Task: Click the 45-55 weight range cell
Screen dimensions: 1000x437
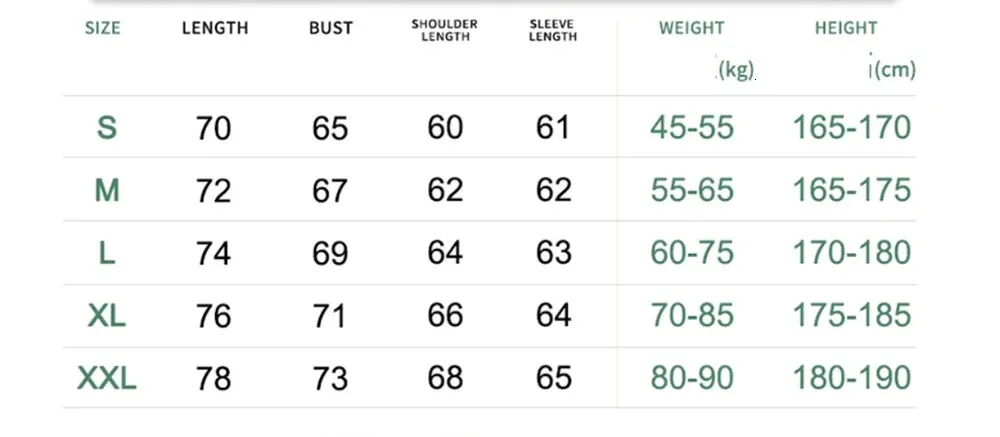Action: 692,128
